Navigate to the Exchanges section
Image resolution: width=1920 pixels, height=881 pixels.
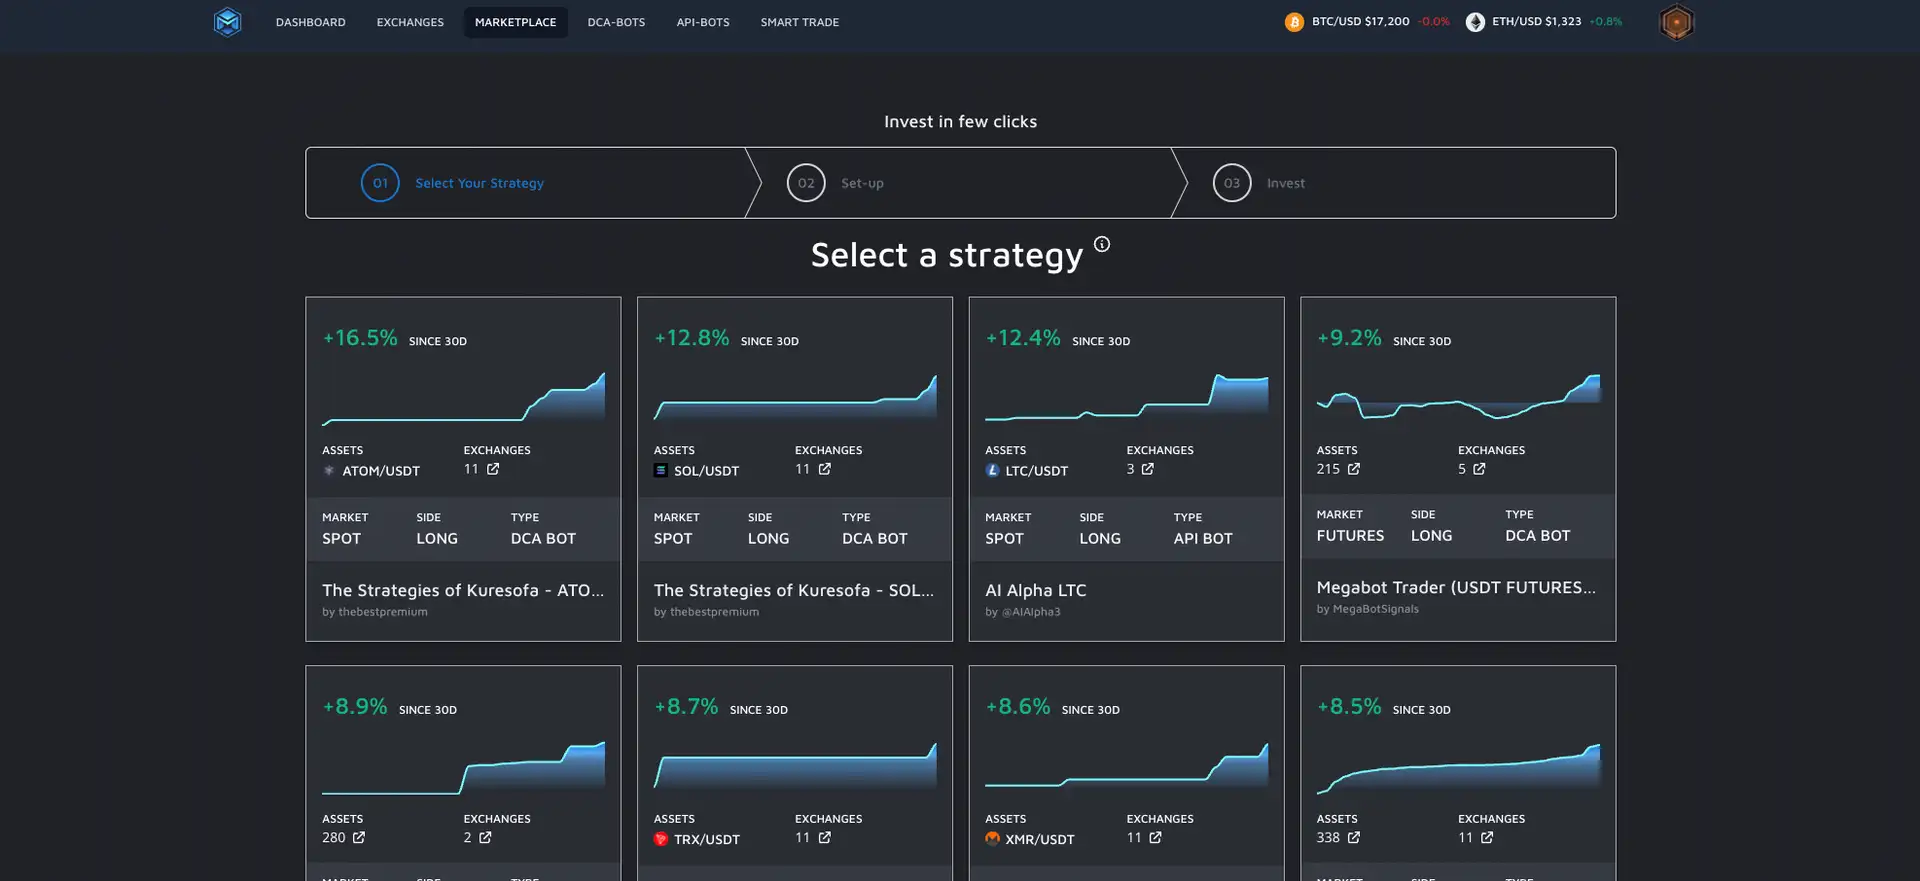tap(410, 22)
